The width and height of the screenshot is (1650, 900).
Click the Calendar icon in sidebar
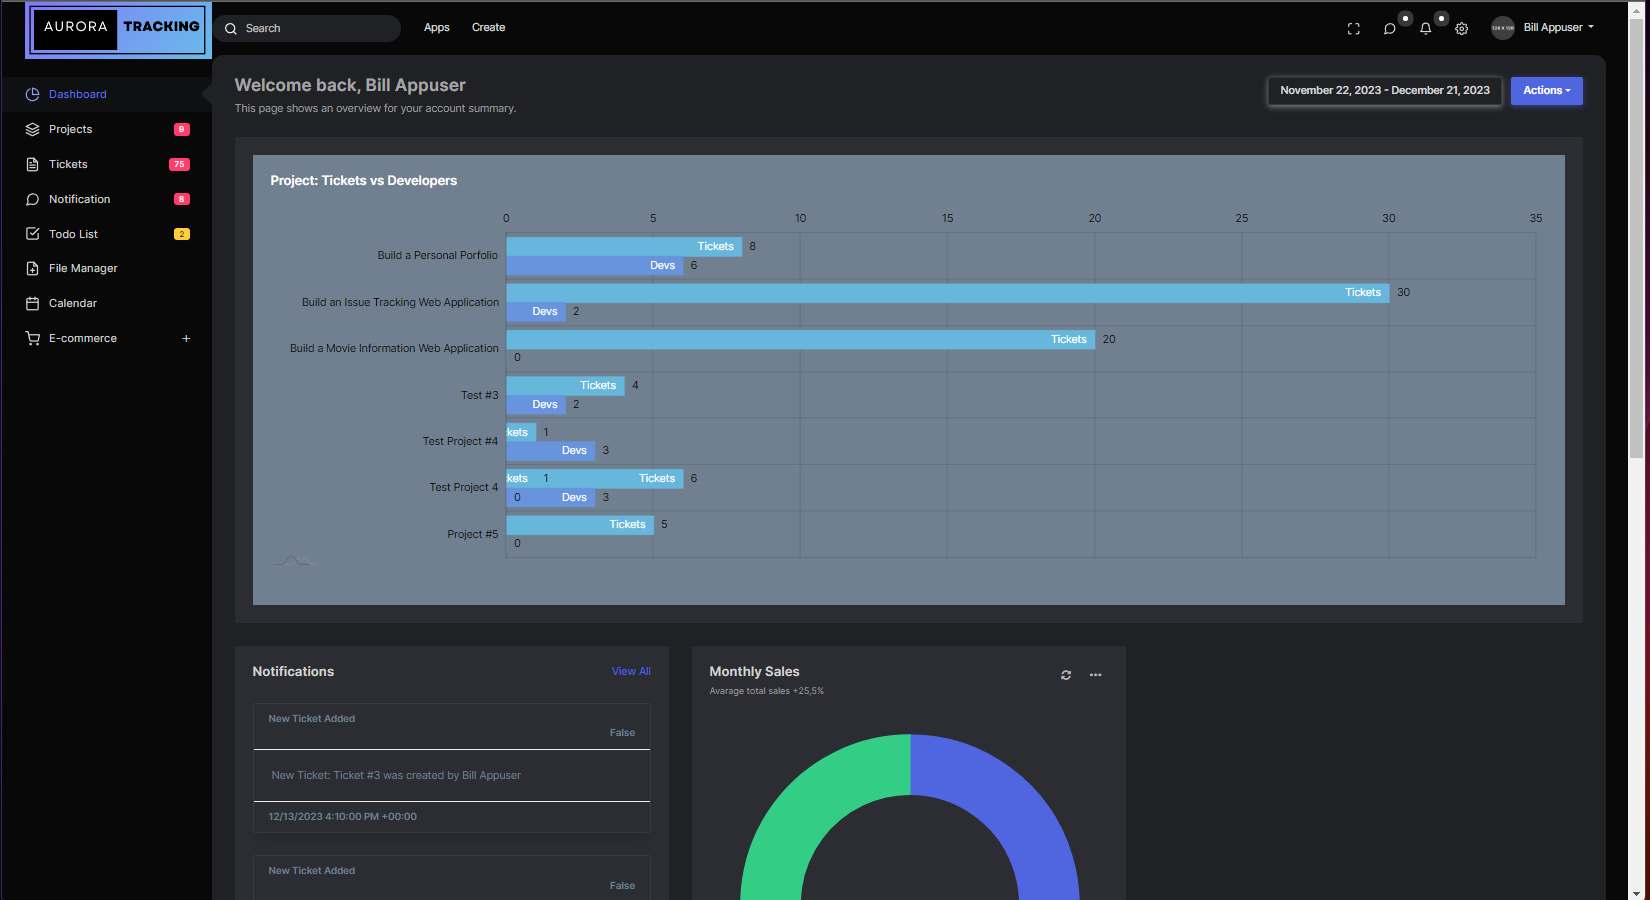pyautogui.click(x=32, y=303)
